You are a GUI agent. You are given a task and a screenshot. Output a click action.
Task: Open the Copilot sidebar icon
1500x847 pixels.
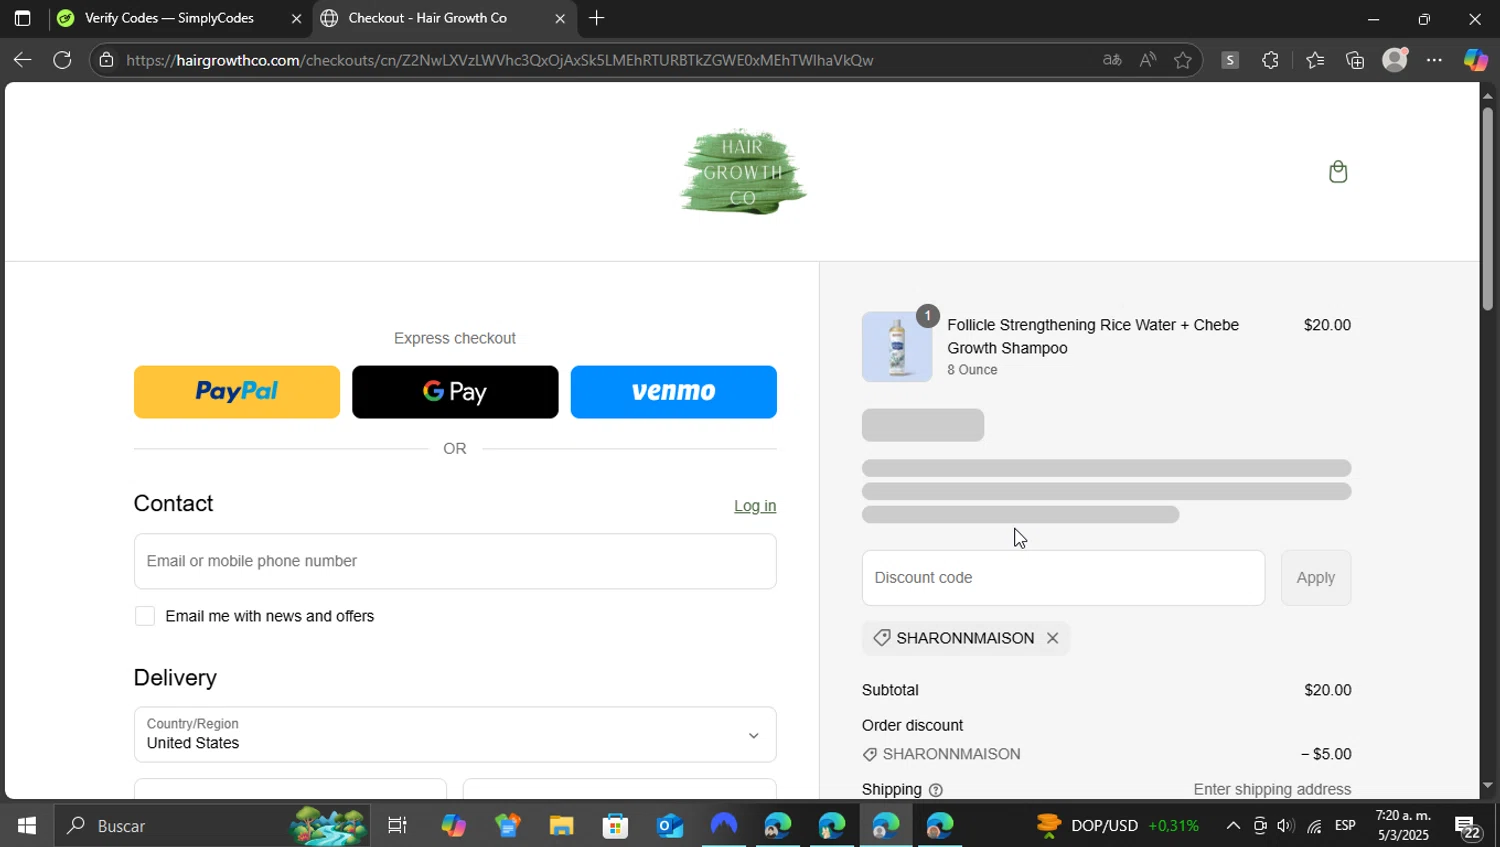pos(1476,60)
